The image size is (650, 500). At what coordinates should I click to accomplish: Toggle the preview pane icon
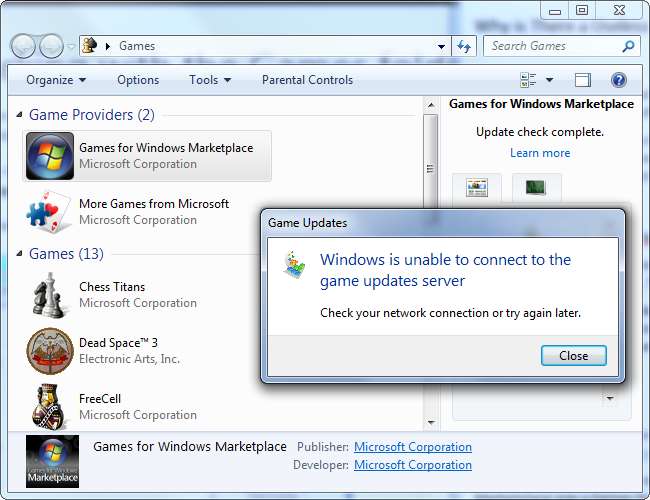[583, 80]
